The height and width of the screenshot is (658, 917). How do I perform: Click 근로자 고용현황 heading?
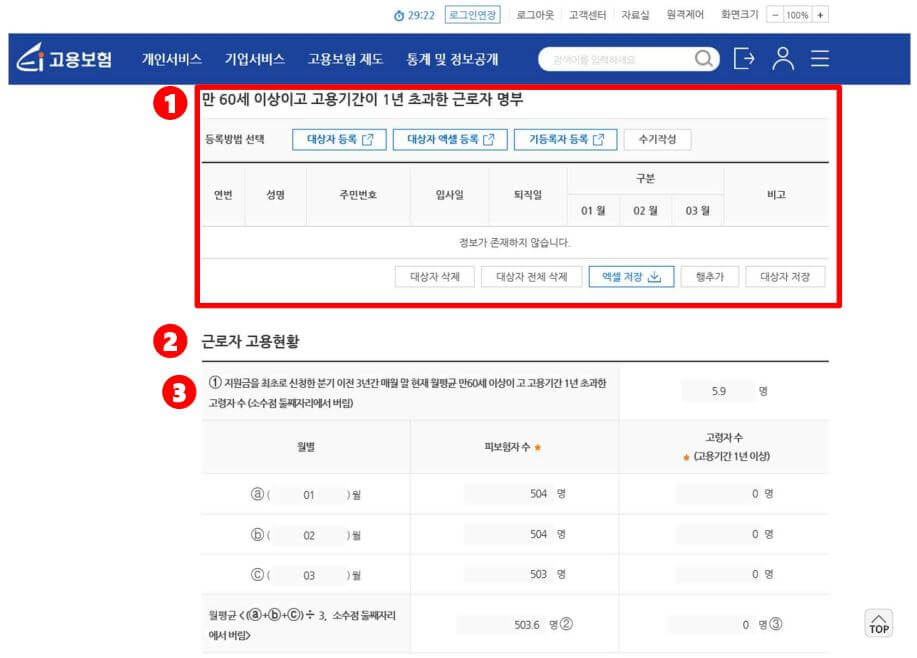250,341
